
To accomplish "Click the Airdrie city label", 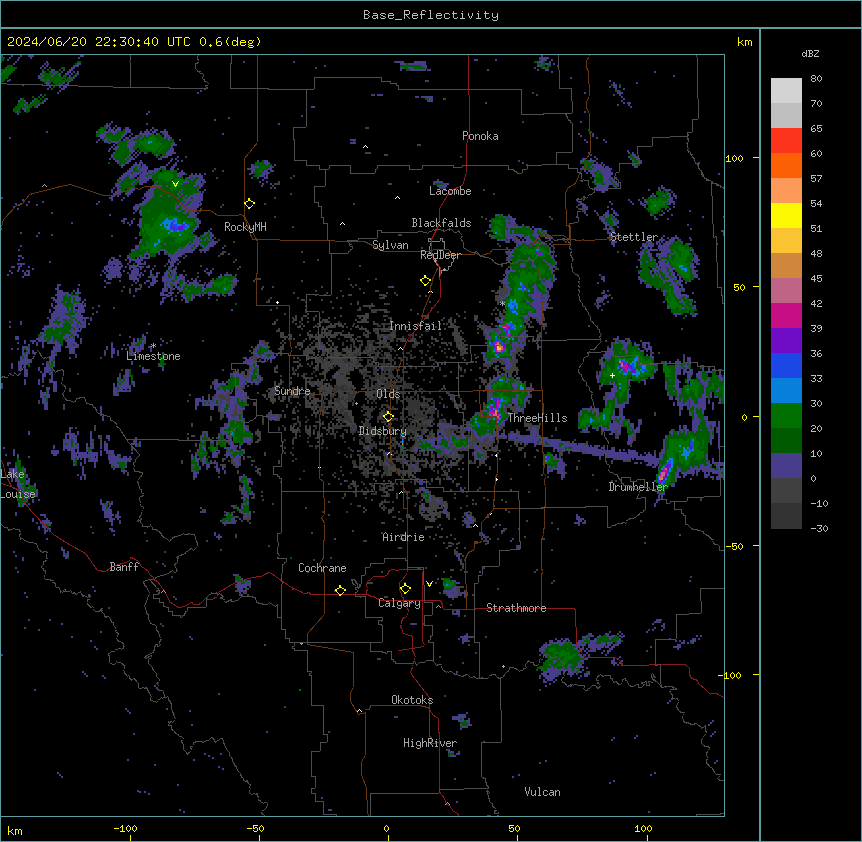I will pyautogui.click(x=404, y=537).
